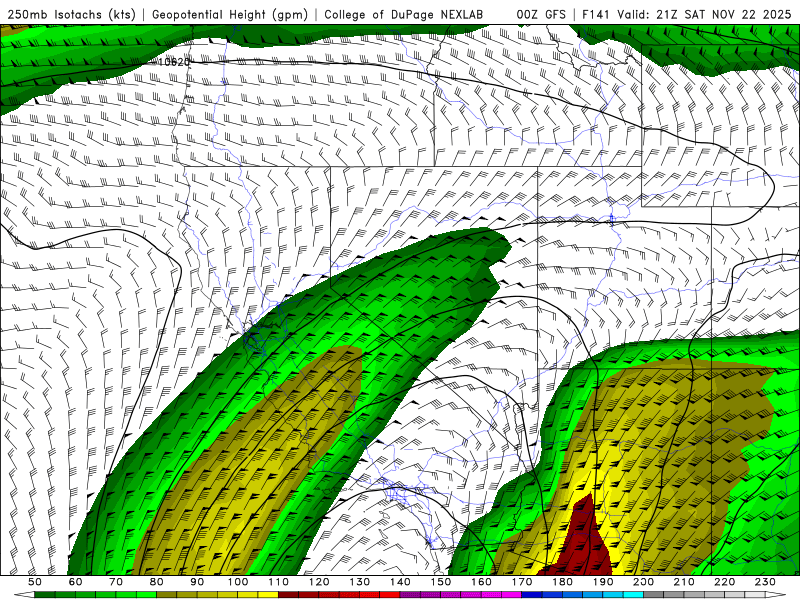Click the legend value 200
This screenshot has height=600, width=800.
pos(643,582)
